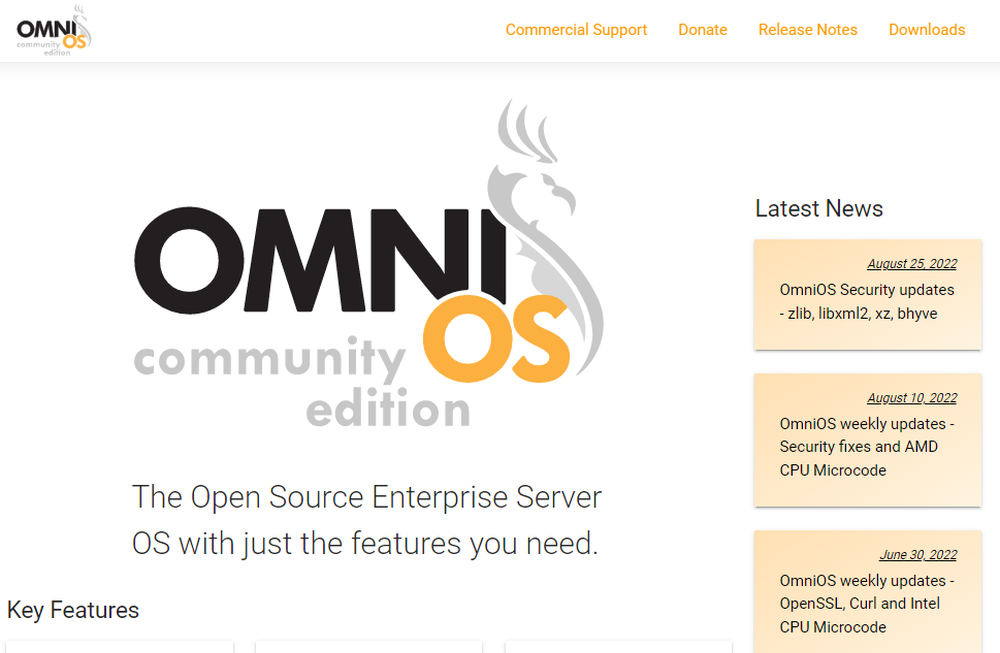Click the OmniOS logo in the header

point(54,31)
